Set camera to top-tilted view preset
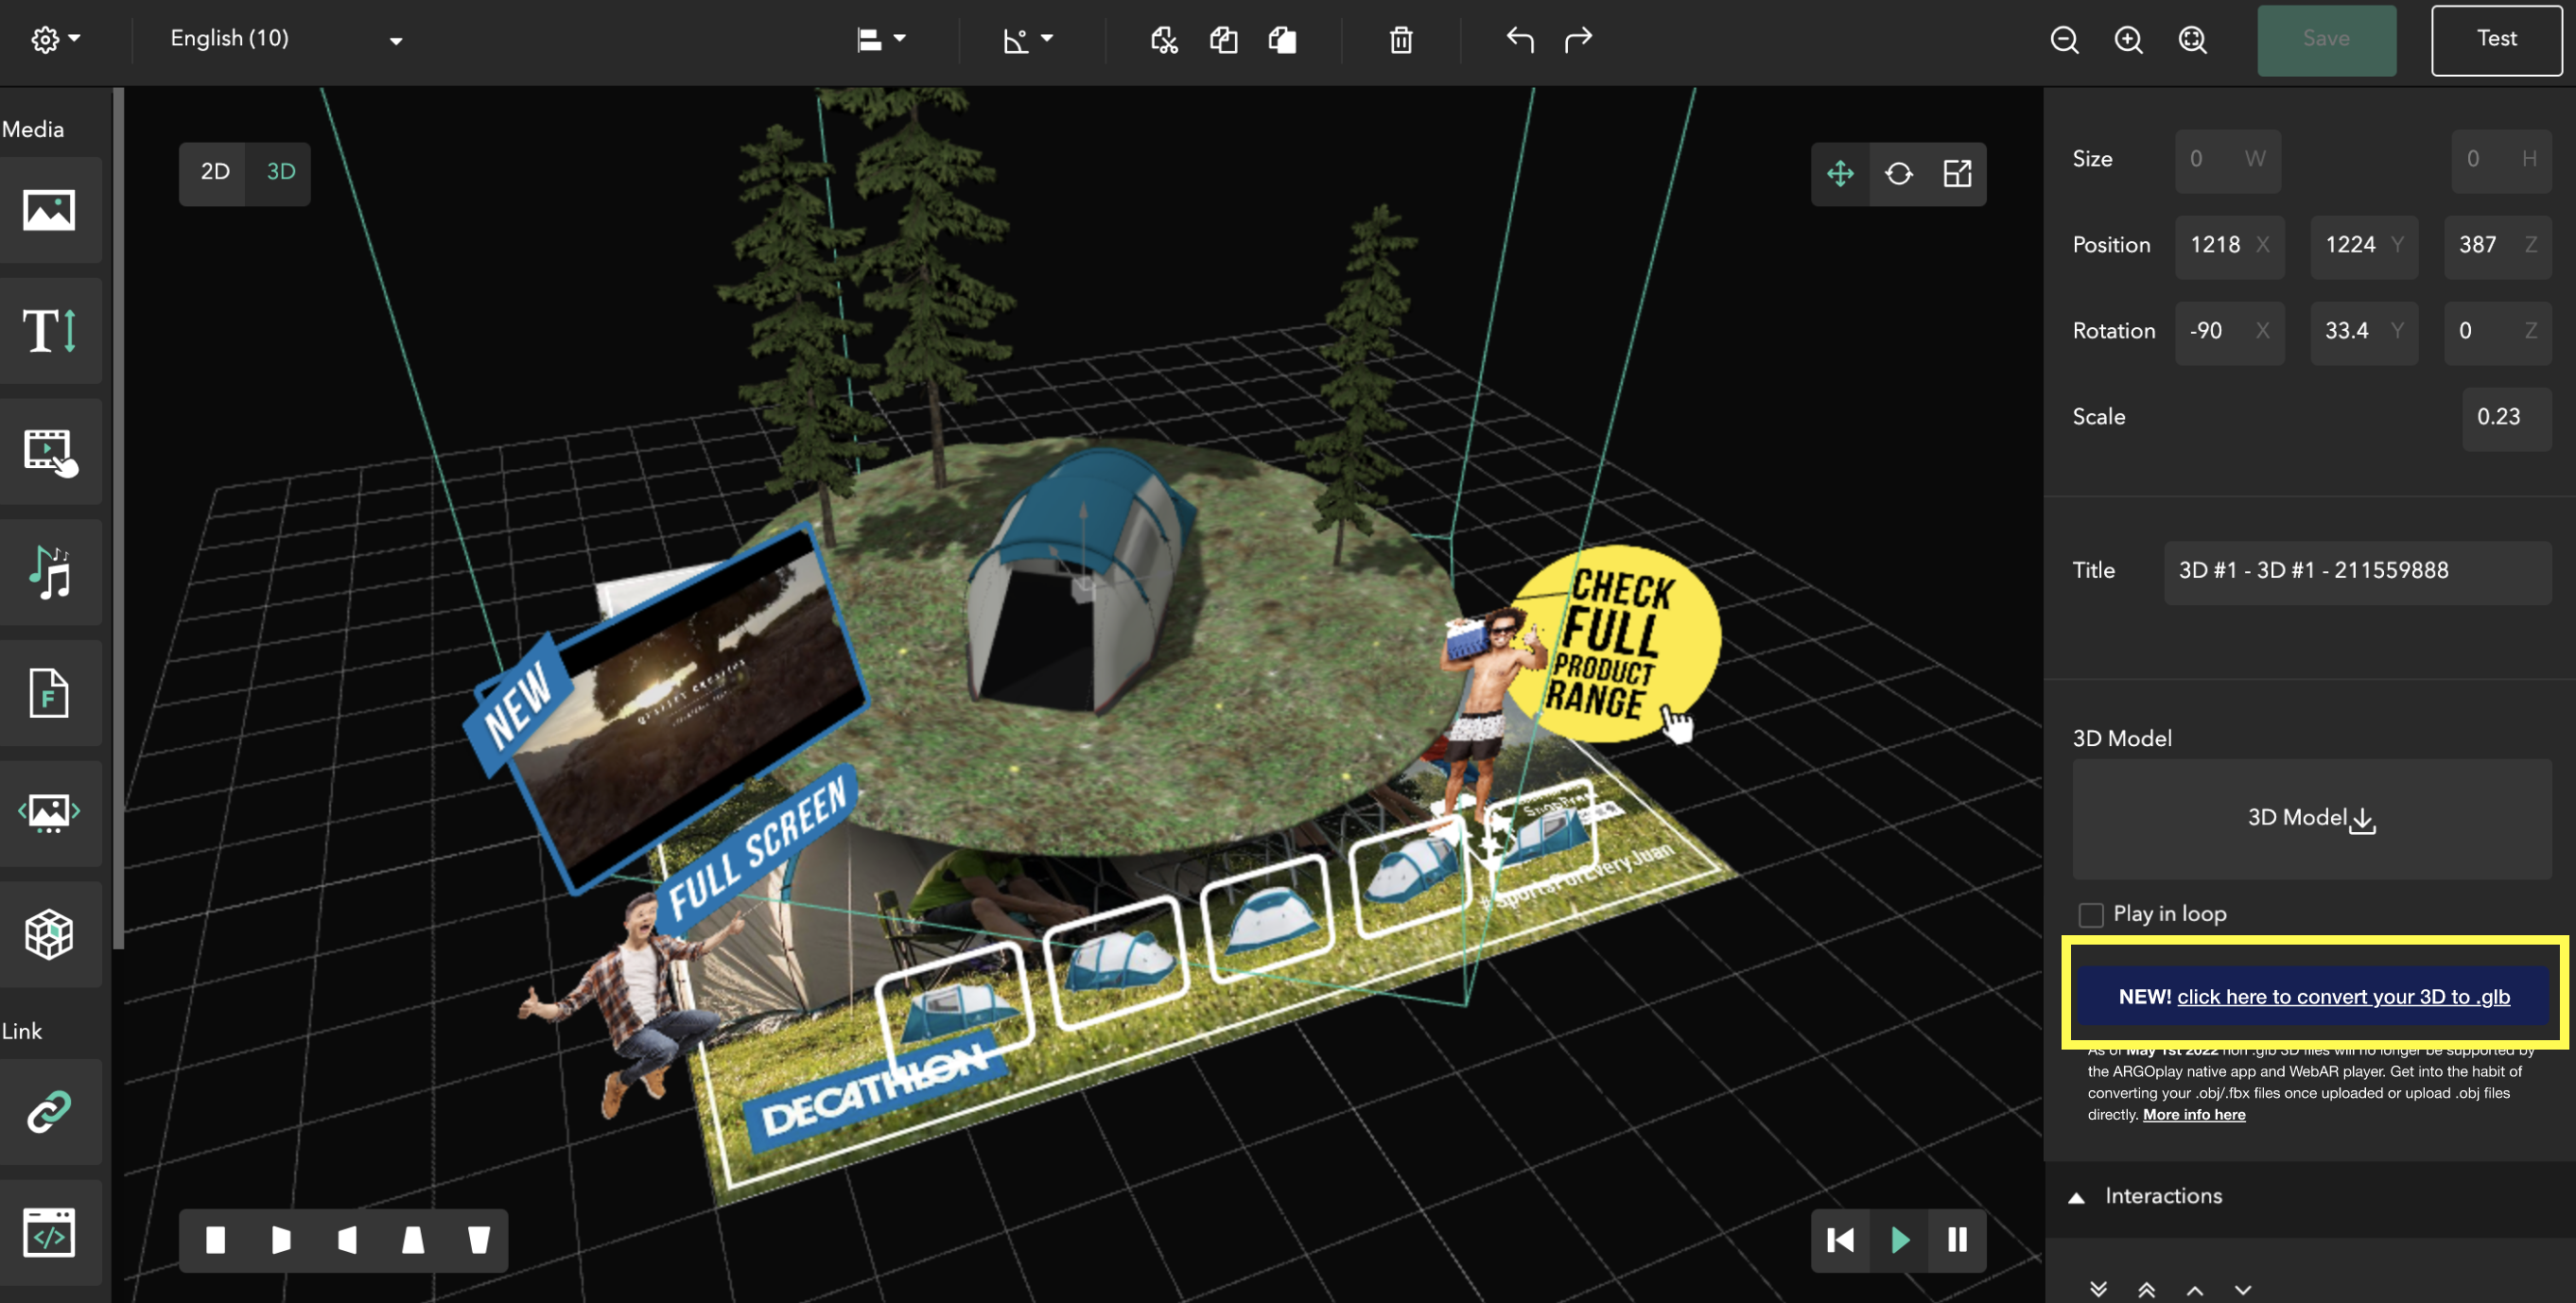2576x1303 pixels. coord(413,1240)
